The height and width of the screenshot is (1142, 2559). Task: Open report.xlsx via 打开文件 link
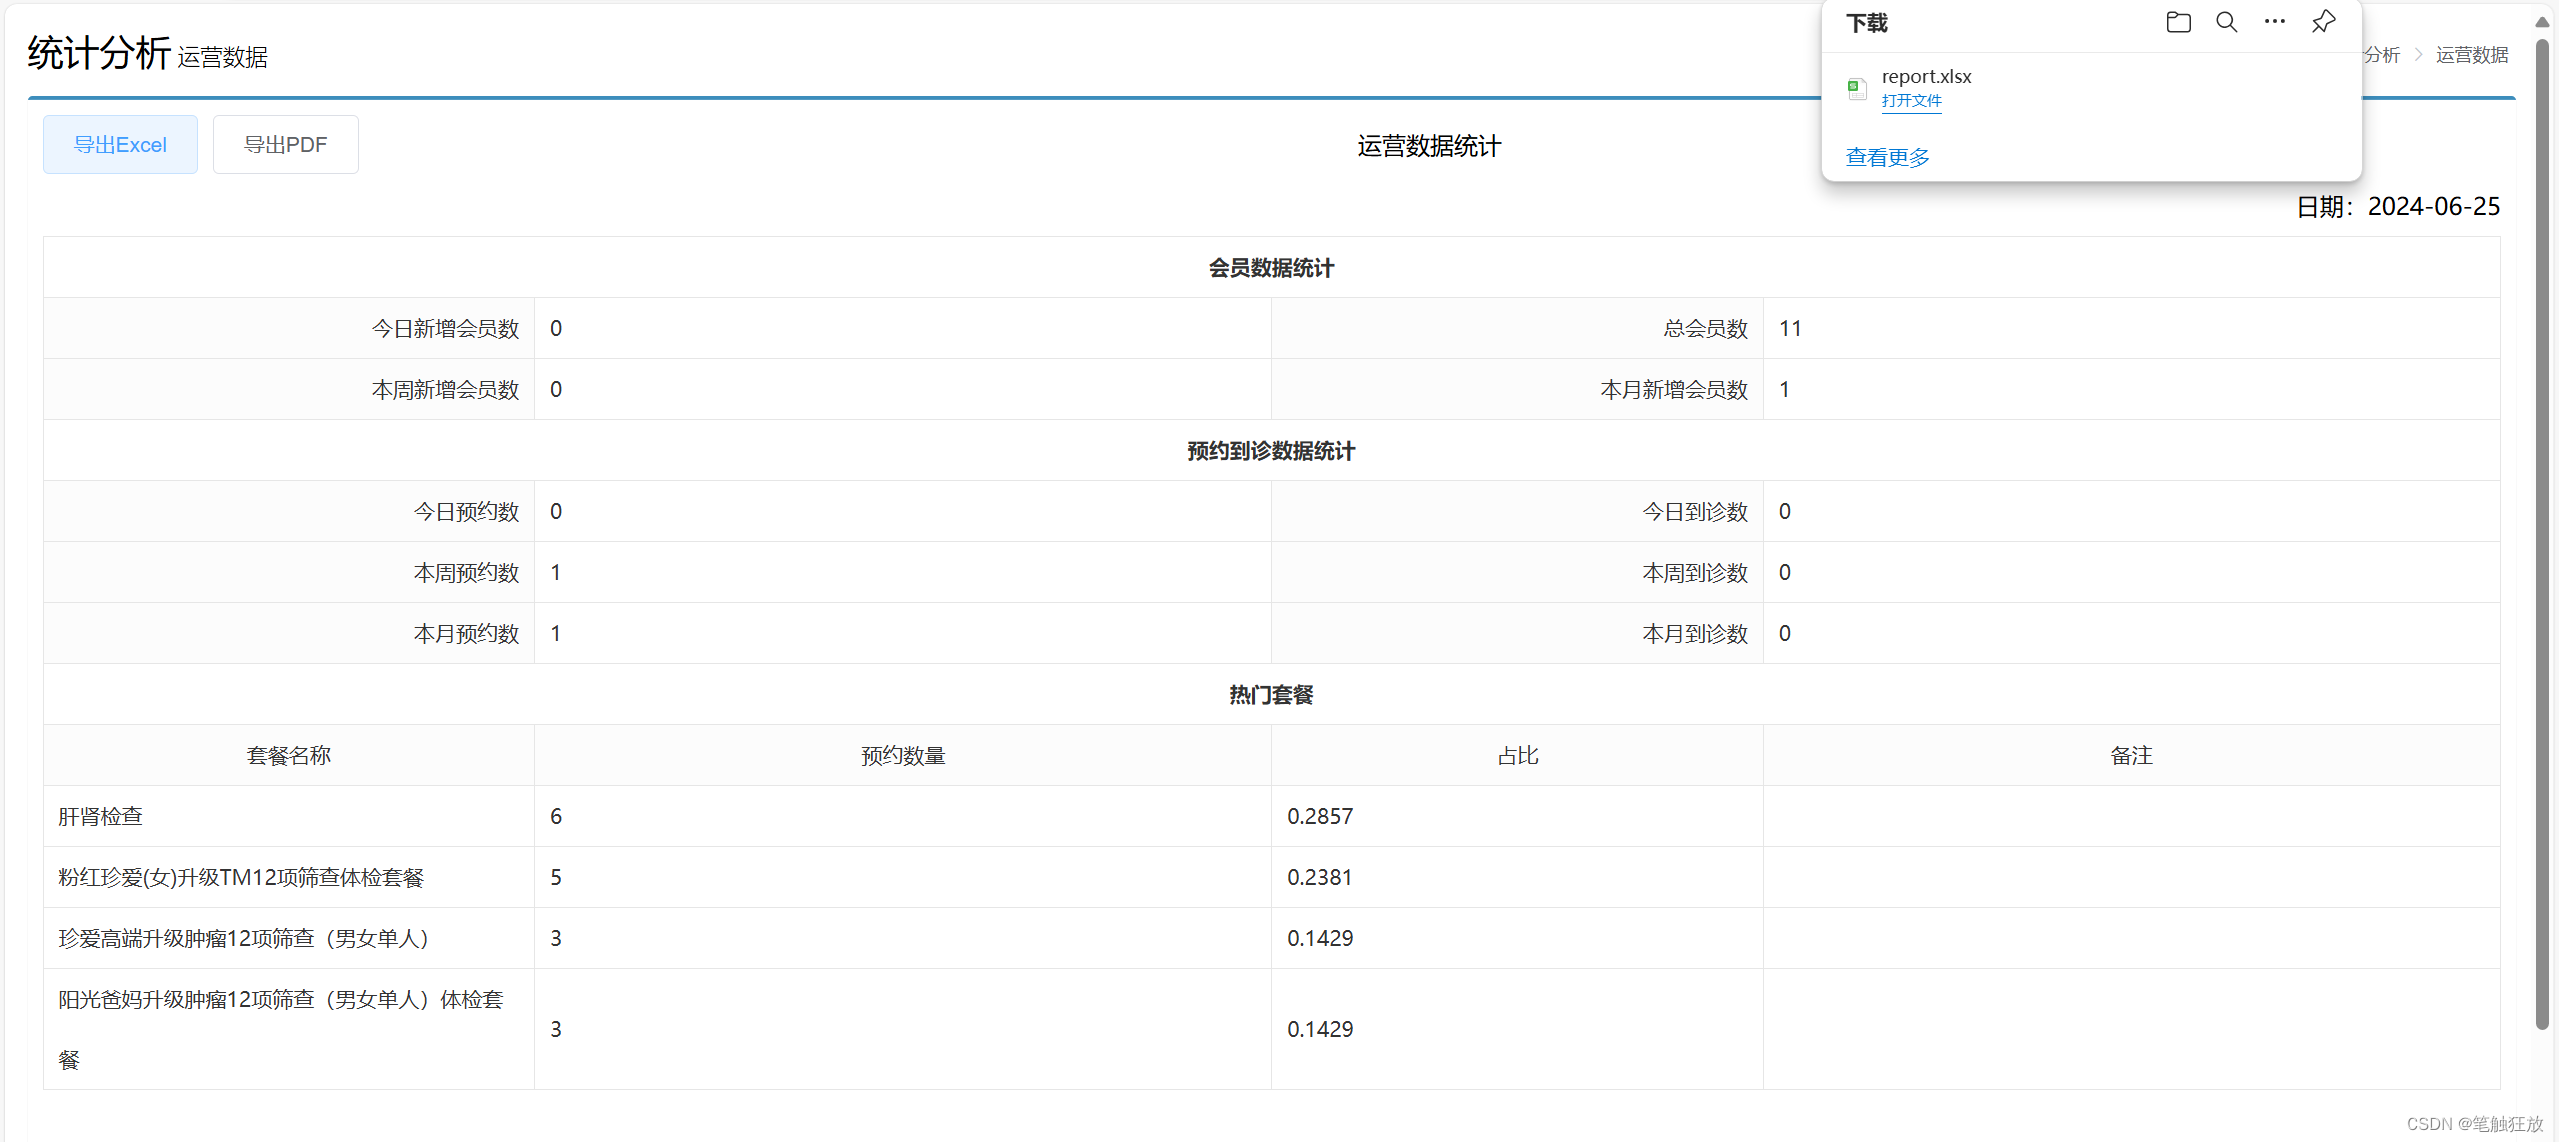(1911, 101)
